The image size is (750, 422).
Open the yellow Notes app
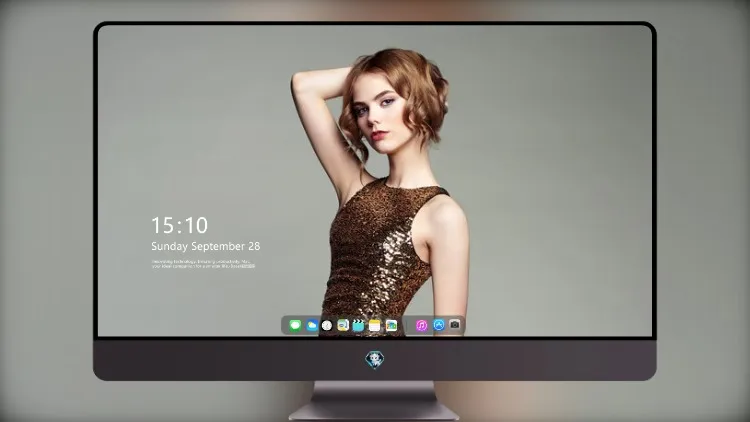coord(375,326)
